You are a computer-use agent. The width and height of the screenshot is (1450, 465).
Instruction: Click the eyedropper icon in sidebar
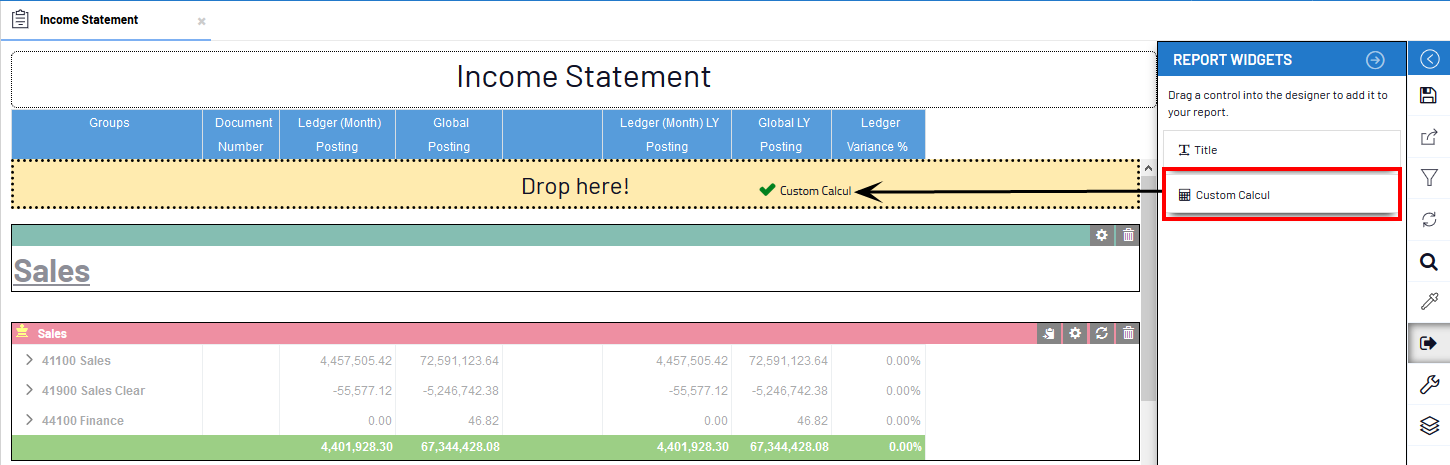1429,302
